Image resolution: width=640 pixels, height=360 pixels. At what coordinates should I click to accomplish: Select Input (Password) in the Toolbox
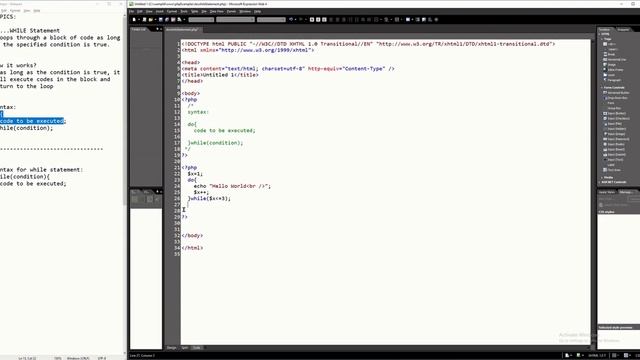[618, 139]
